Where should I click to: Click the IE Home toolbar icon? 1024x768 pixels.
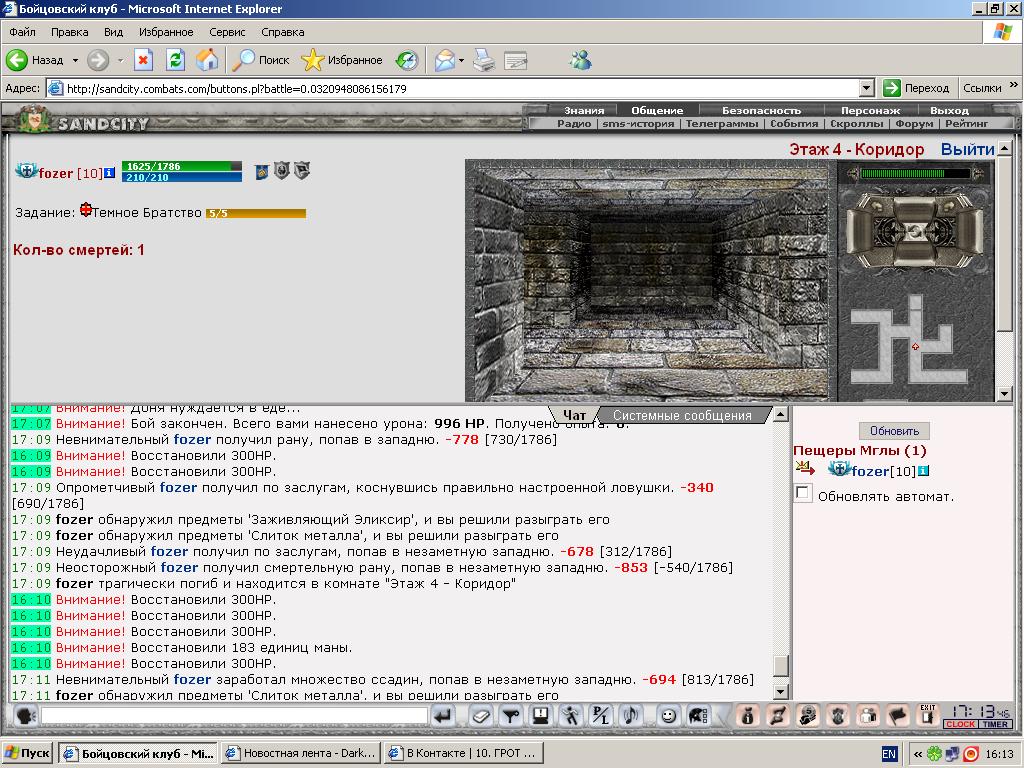click(x=207, y=60)
